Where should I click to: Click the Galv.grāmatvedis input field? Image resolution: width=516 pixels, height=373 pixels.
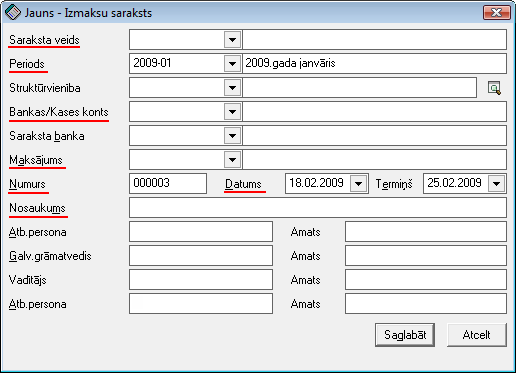coord(201,256)
